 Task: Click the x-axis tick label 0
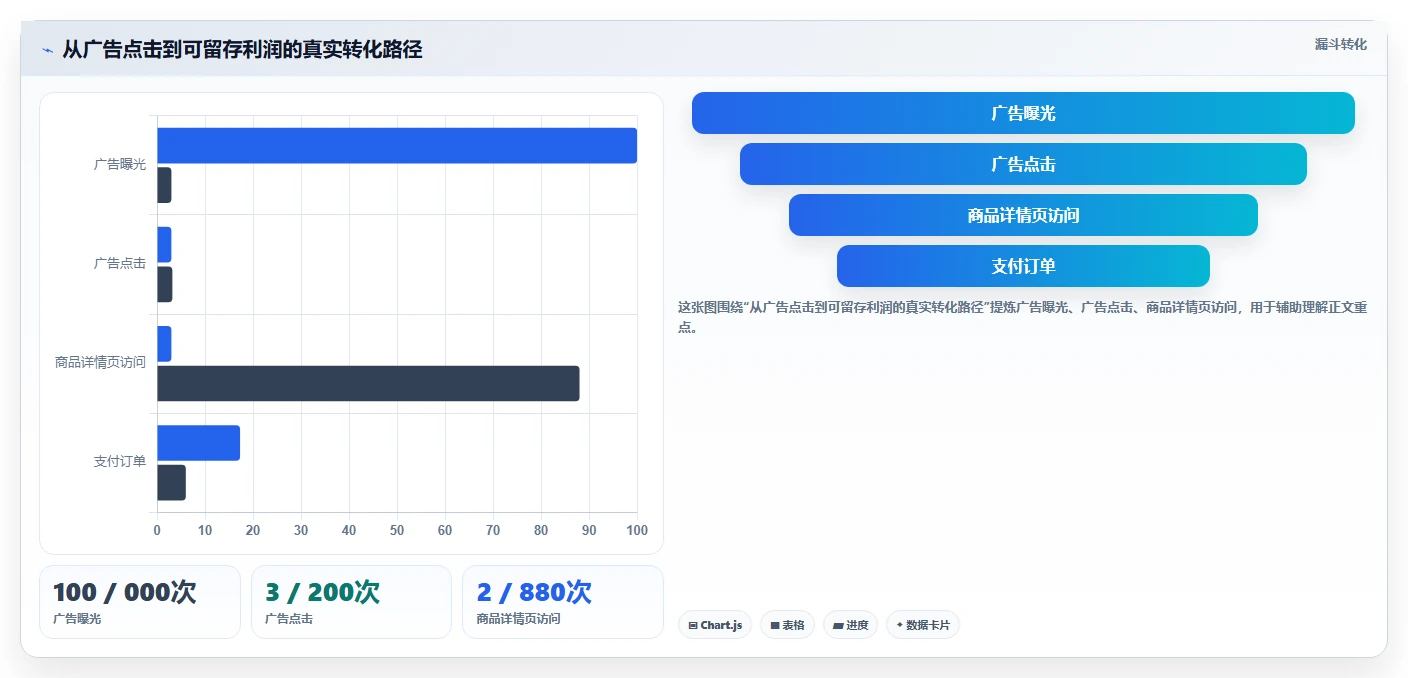[x=157, y=530]
